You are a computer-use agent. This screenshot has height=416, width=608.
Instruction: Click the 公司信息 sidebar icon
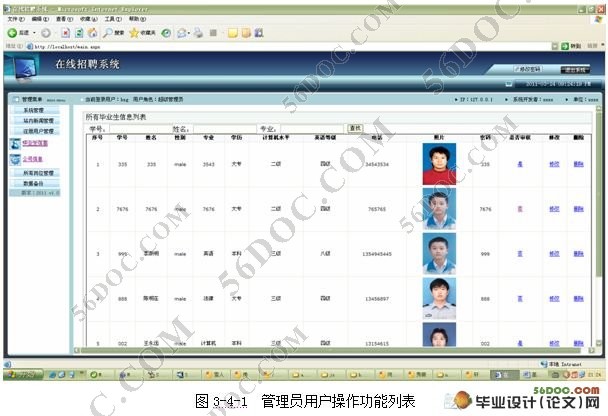pyautogui.click(x=14, y=158)
